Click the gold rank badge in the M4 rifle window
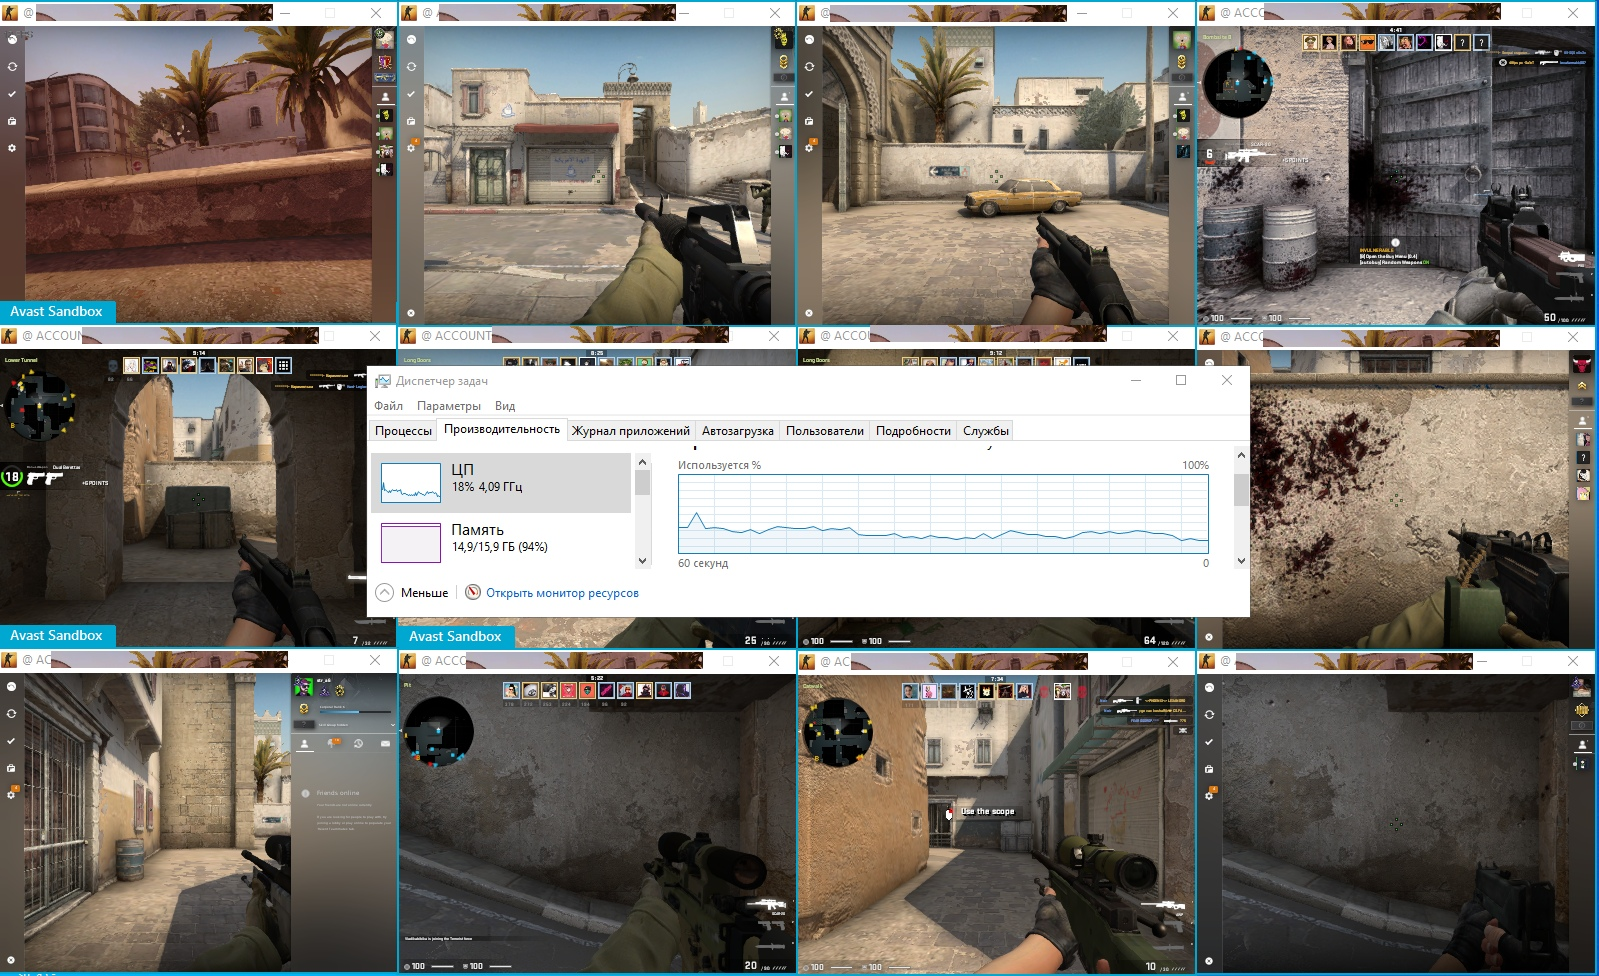The height and width of the screenshot is (976, 1599). tap(784, 62)
